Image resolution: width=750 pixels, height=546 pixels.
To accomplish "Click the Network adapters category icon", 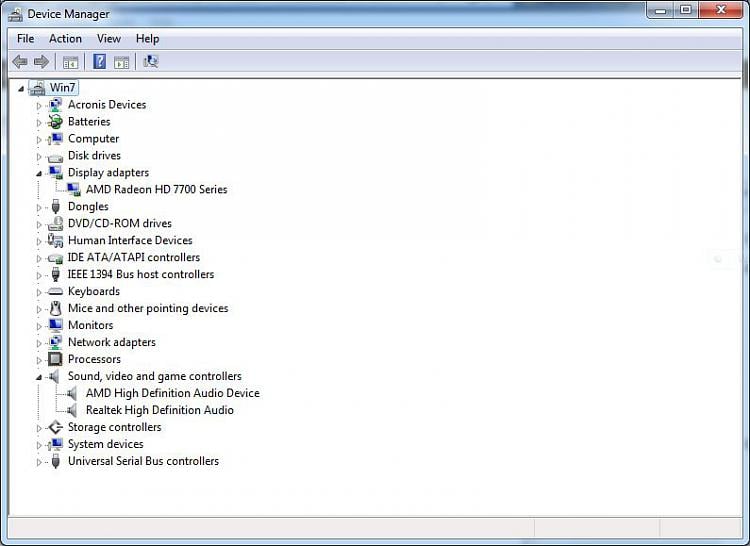I will (x=55, y=342).
